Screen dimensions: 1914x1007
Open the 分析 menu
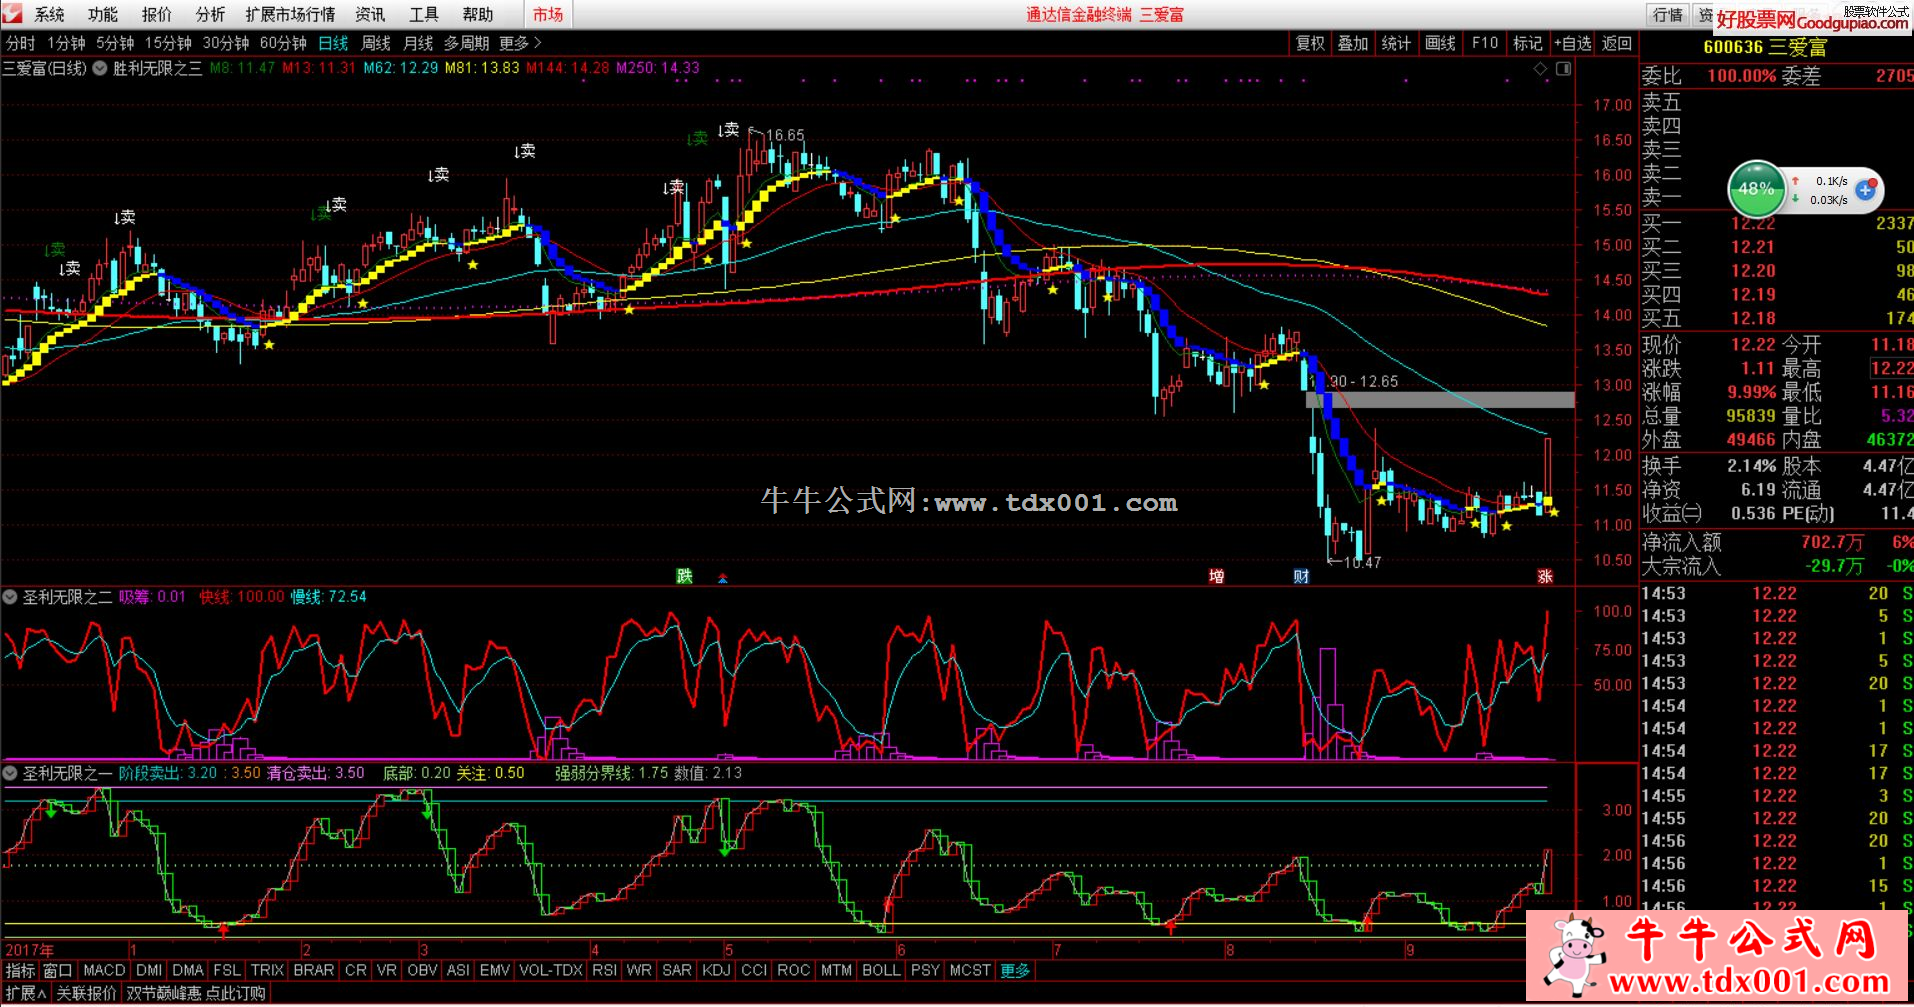(210, 14)
